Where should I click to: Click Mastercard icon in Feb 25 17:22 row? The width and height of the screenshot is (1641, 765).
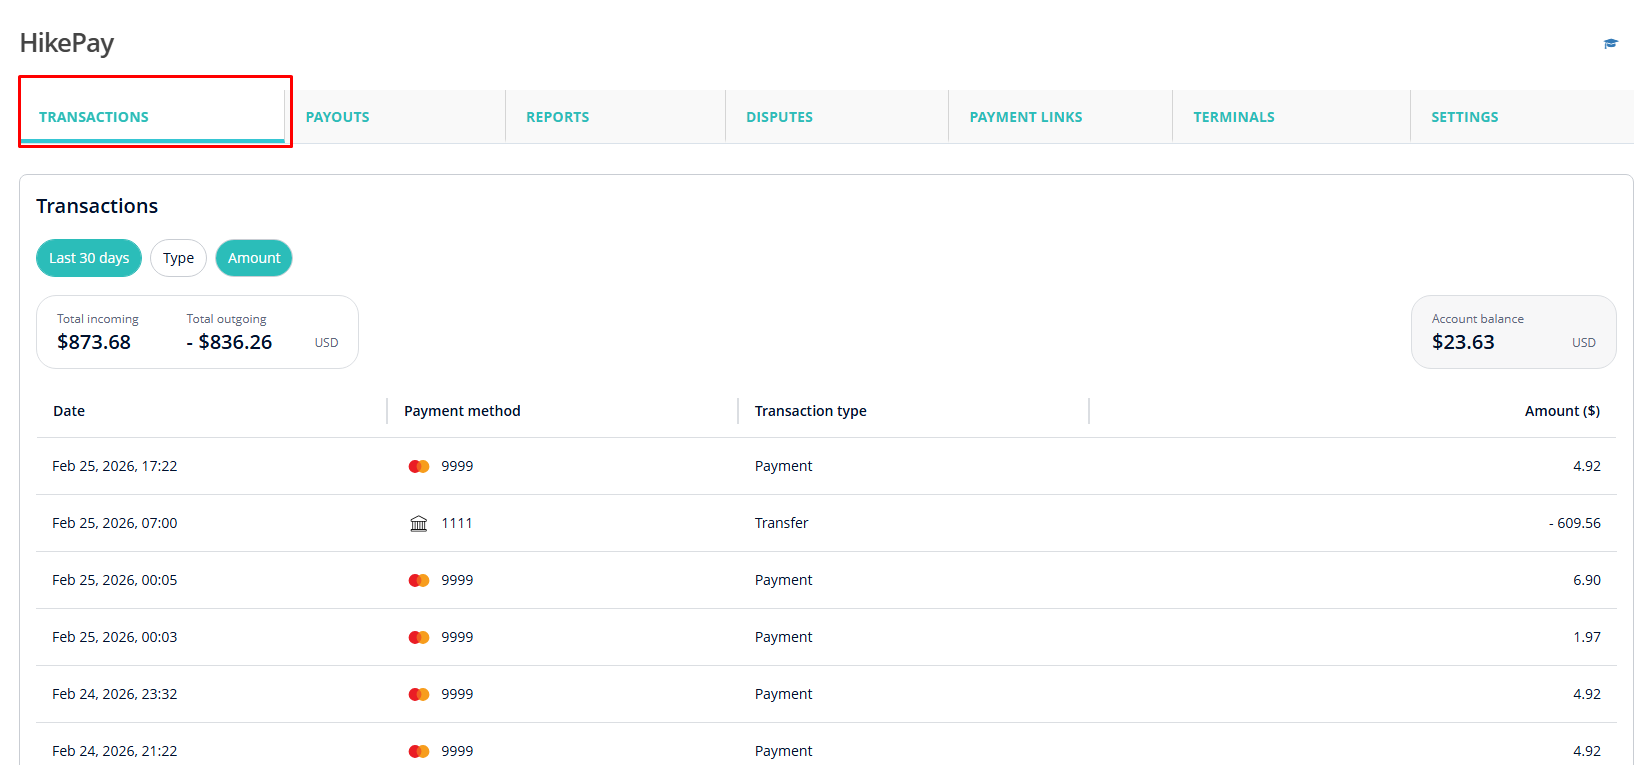[419, 467]
